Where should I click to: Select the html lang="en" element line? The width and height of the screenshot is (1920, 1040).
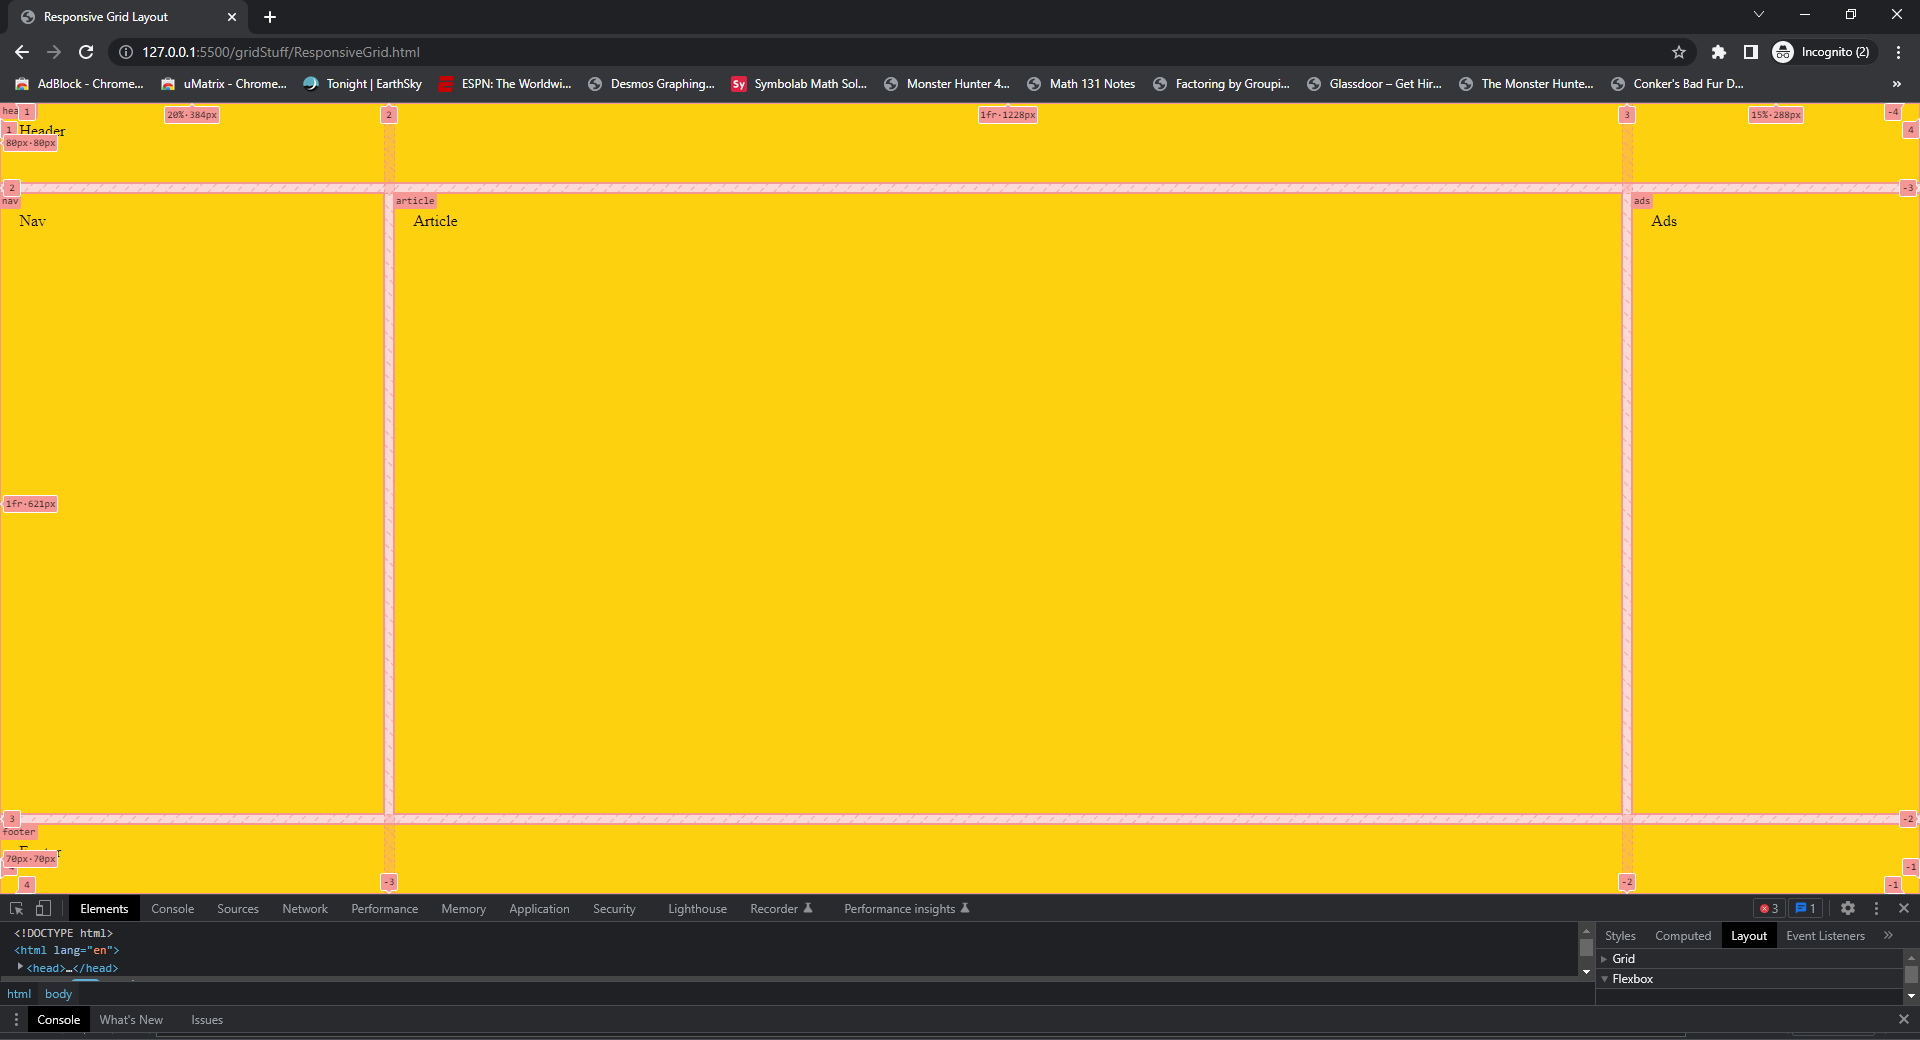click(66, 950)
